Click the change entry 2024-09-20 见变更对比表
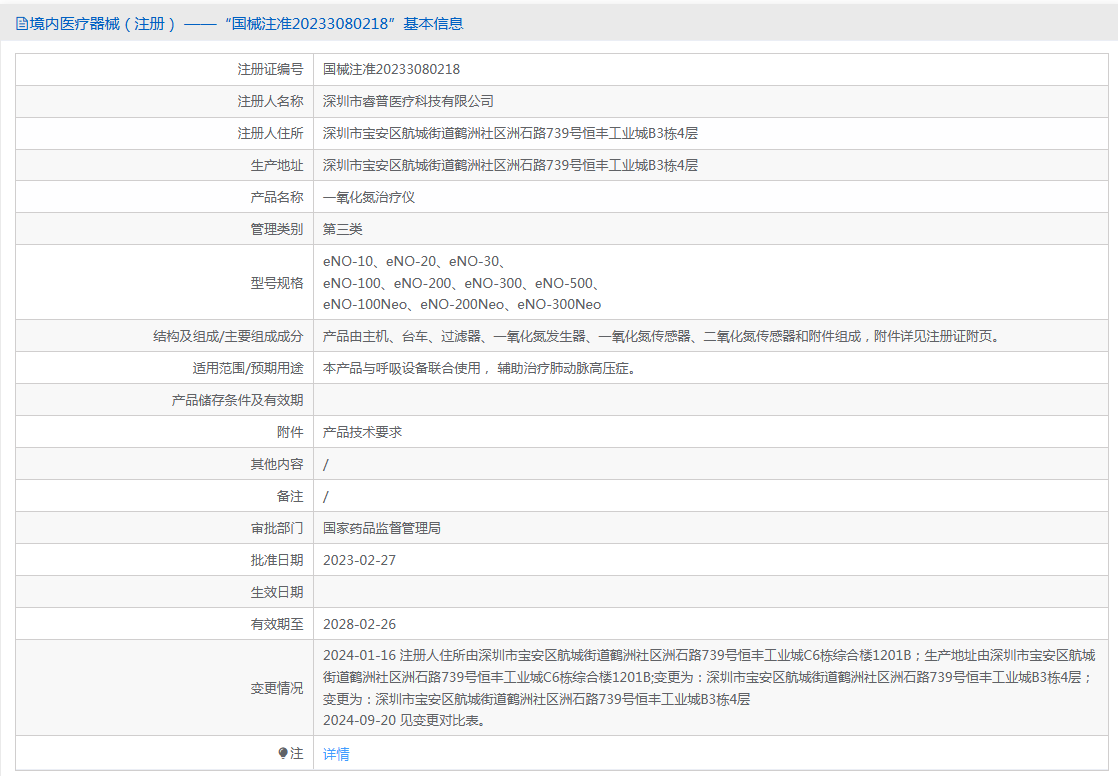This screenshot has height=776, width=1118. (x=405, y=720)
